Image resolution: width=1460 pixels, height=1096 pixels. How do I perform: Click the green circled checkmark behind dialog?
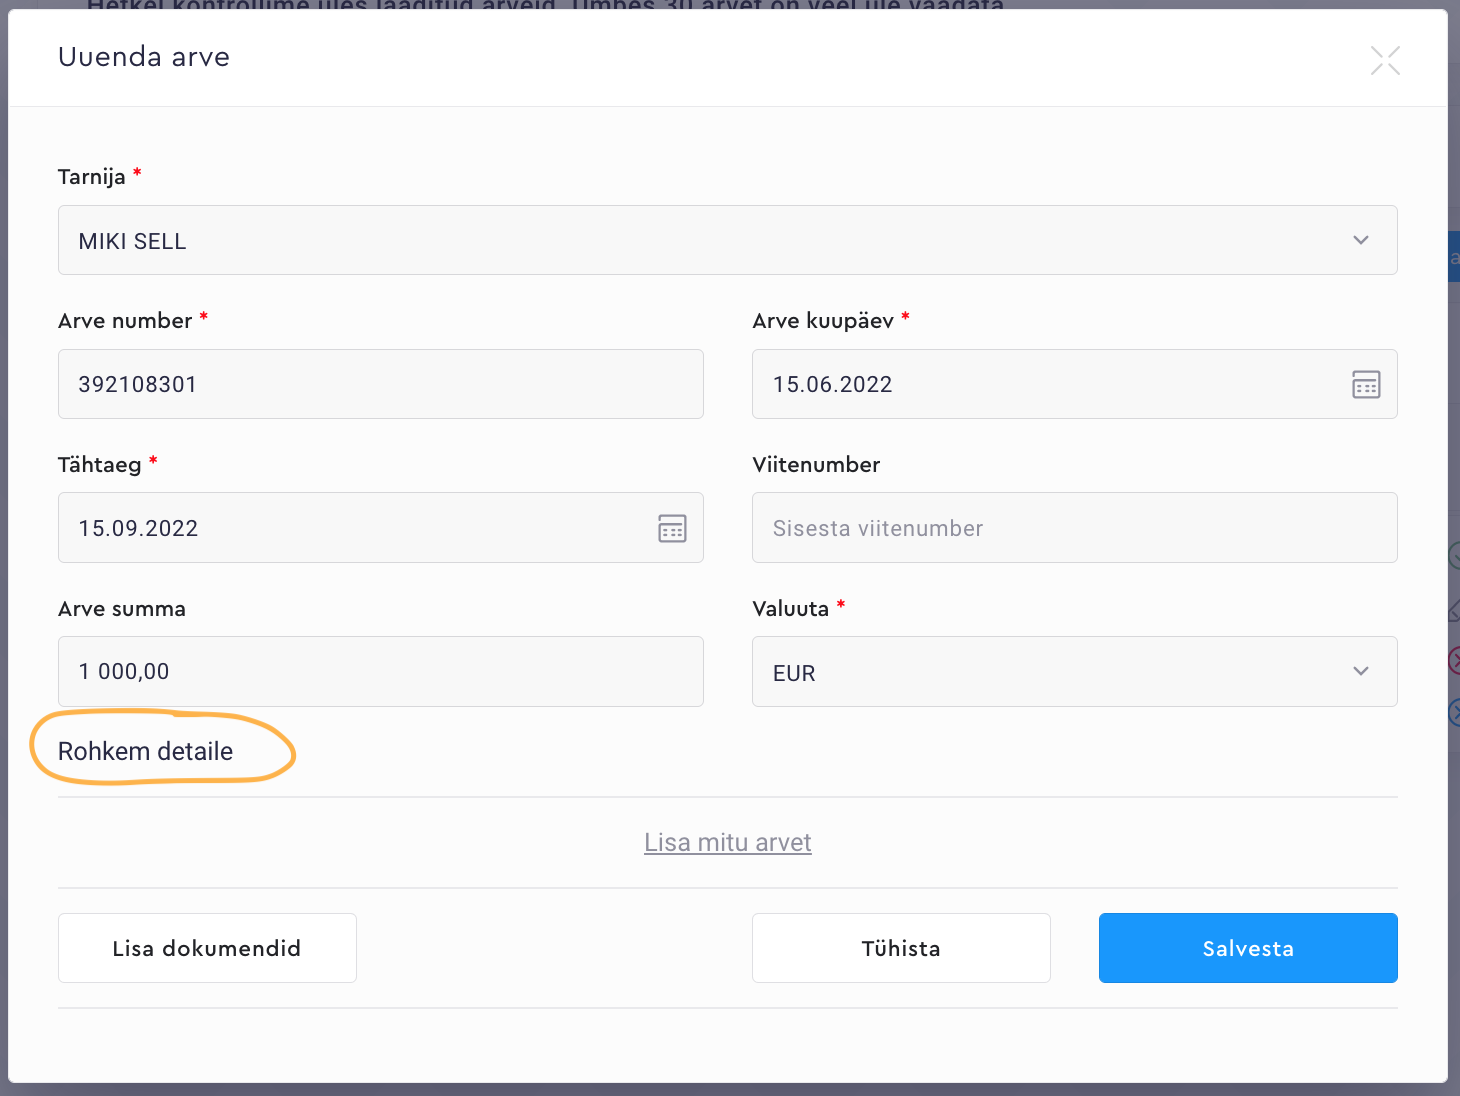pyautogui.click(x=1455, y=555)
